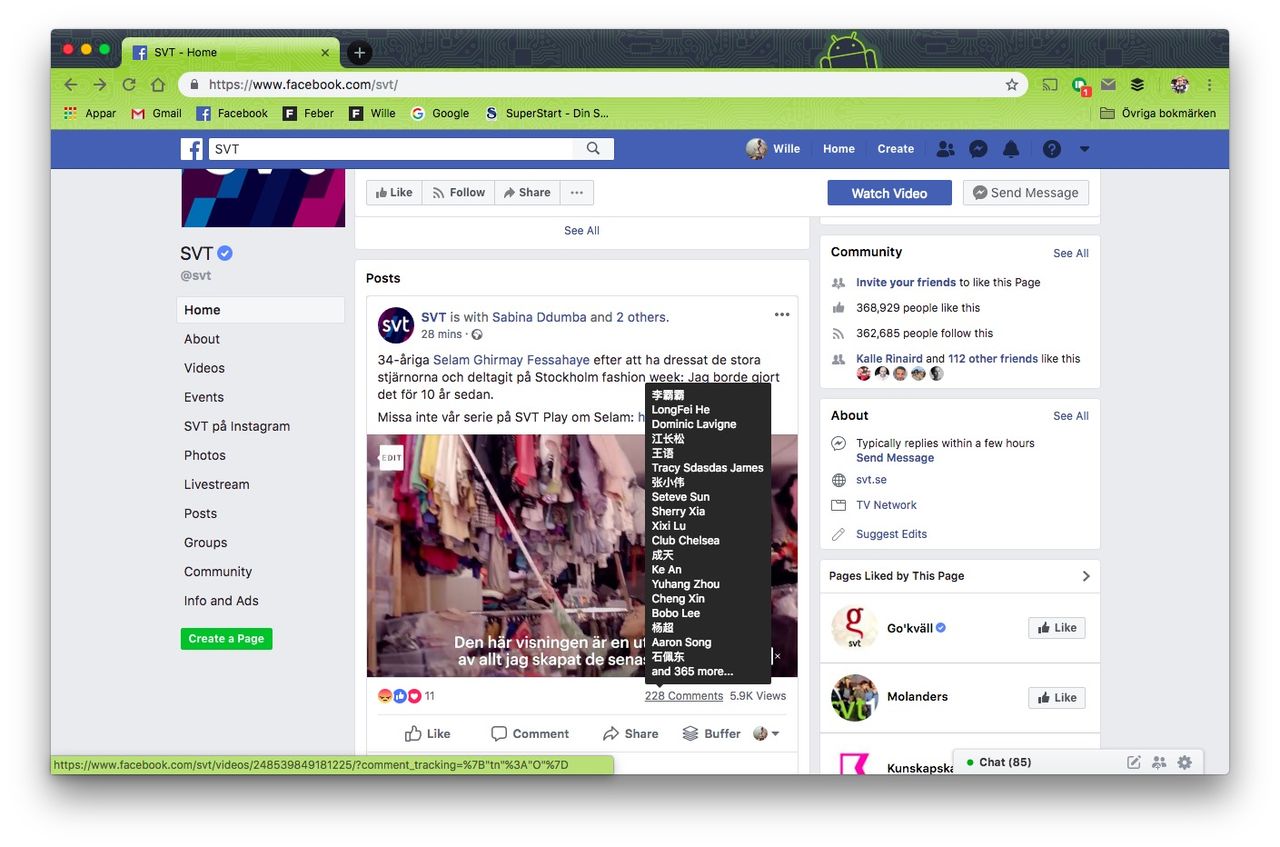Open the post-as profile selector dropdown
Image resolution: width=1280 pixels, height=847 pixels.
pos(766,734)
